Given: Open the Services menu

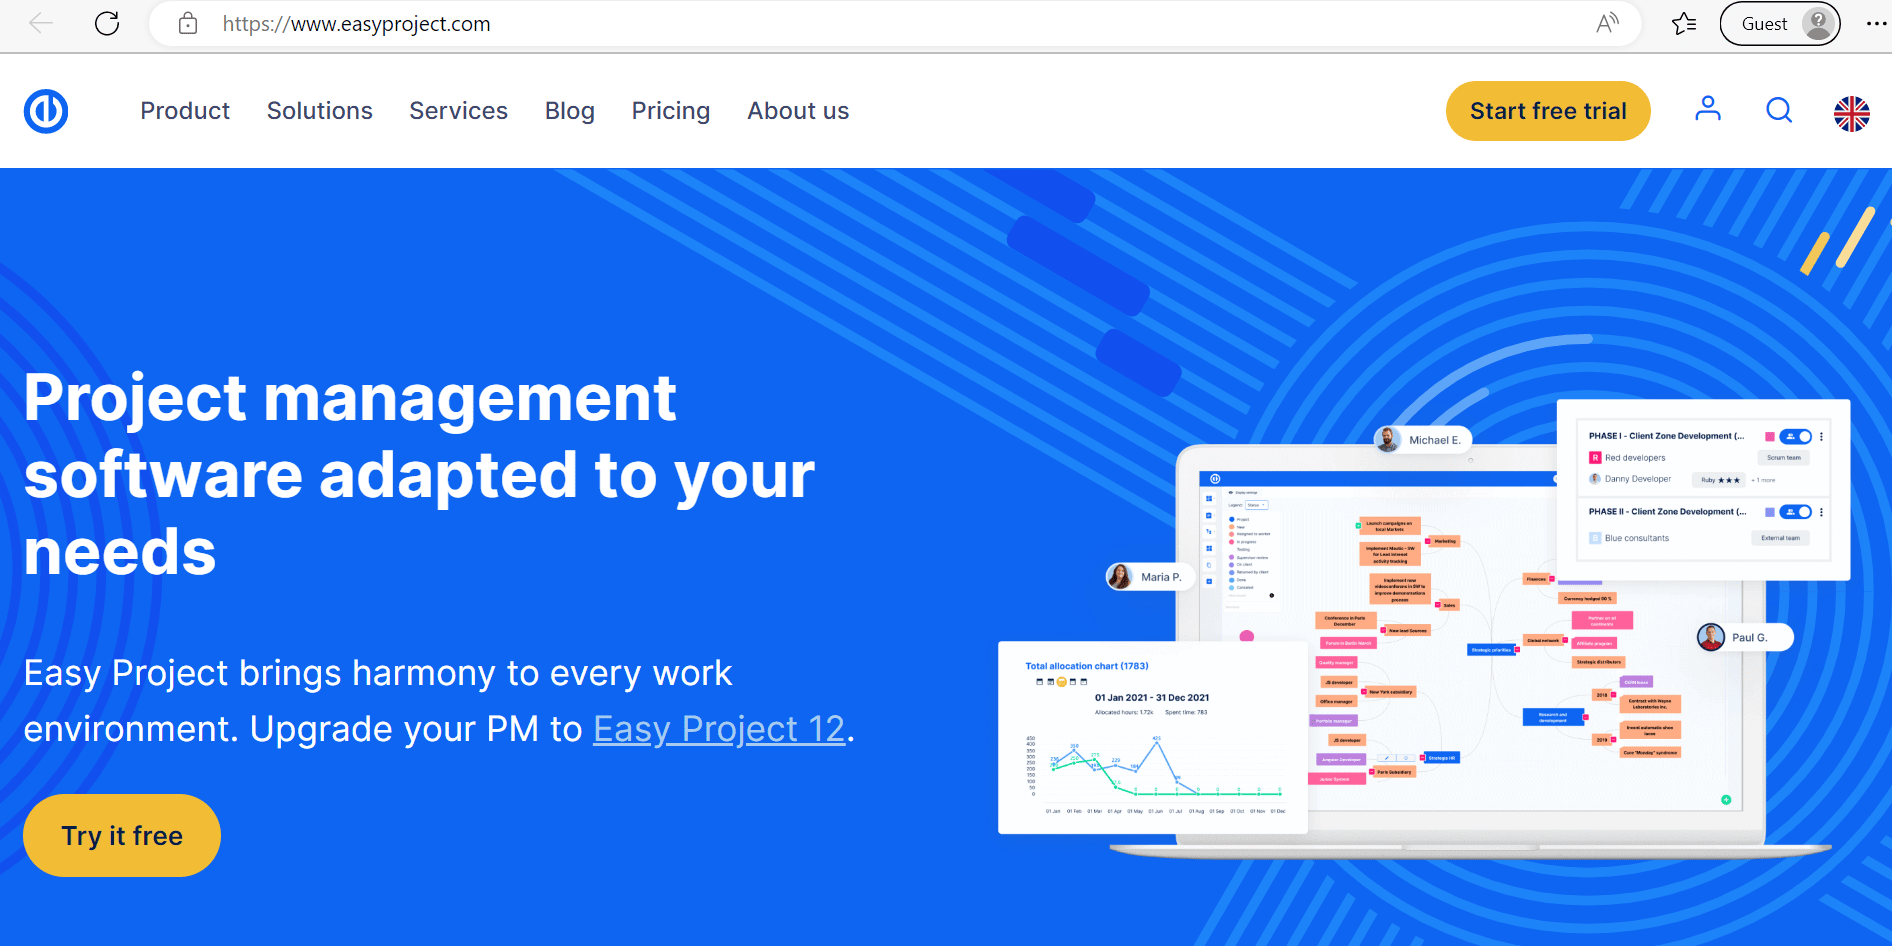Looking at the screenshot, I should pos(459,111).
